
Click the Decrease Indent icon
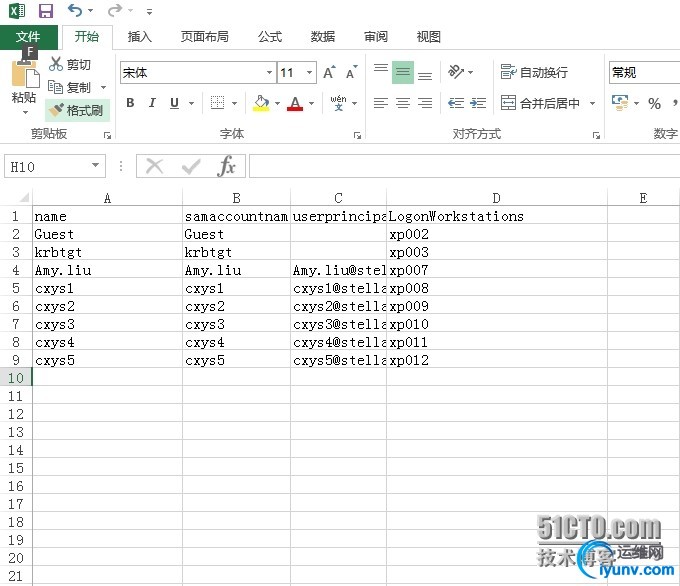pyautogui.click(x=456, y=103)
